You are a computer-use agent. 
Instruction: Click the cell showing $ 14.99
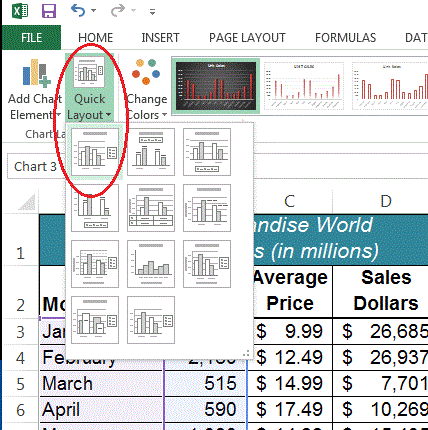pyautogui.click(x=290, y=383)
